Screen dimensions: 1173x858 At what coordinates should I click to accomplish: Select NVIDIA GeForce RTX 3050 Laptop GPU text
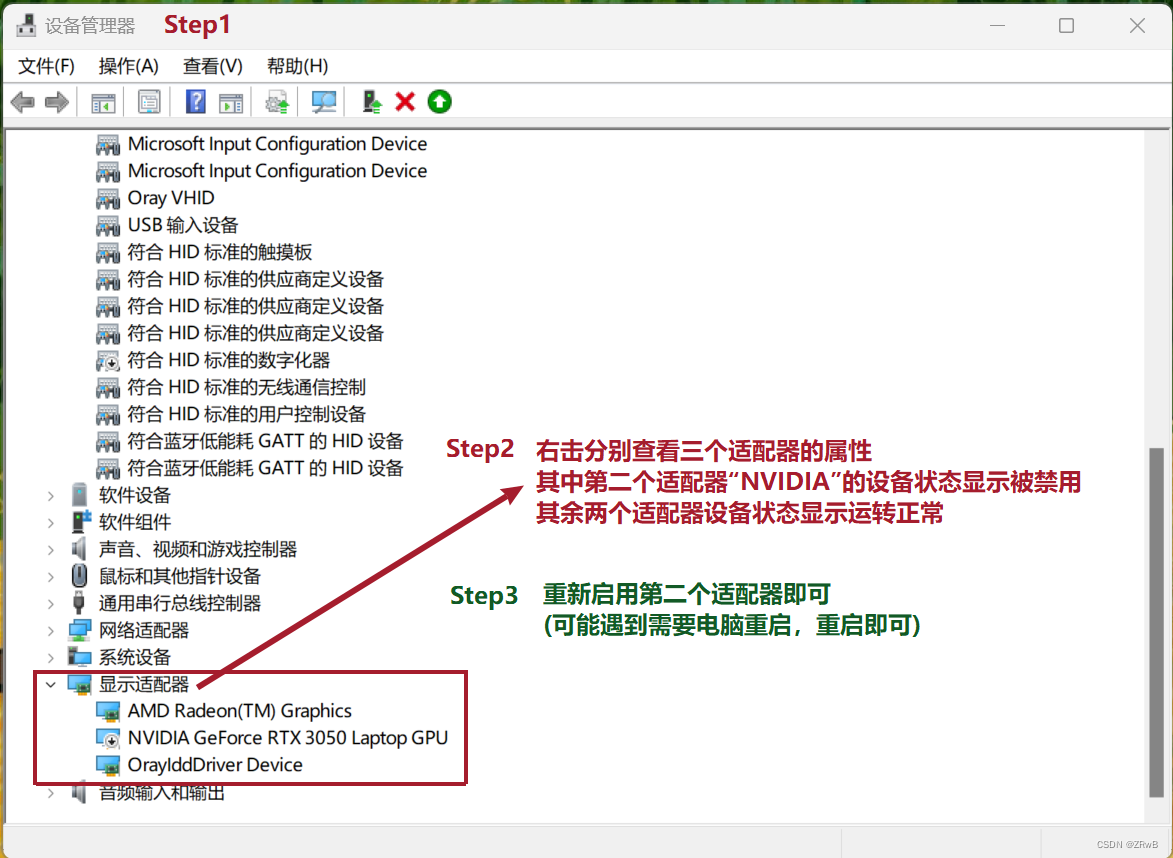coord(288,738)
